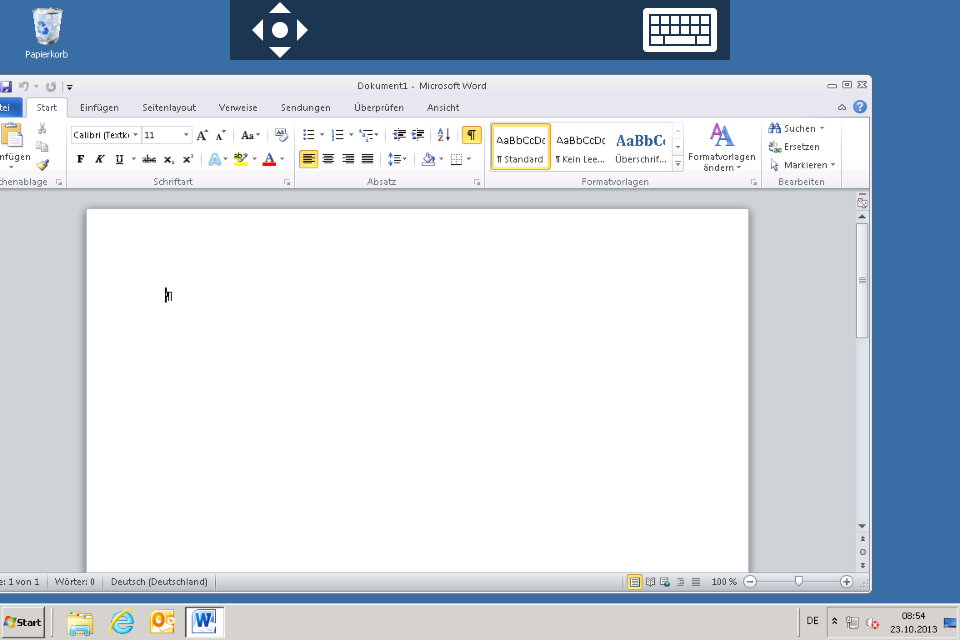The width and height of the screenshot is (960, 640).
Task: Open Internet Explorer from the taskbar
Action: click(x=122, y=622)
